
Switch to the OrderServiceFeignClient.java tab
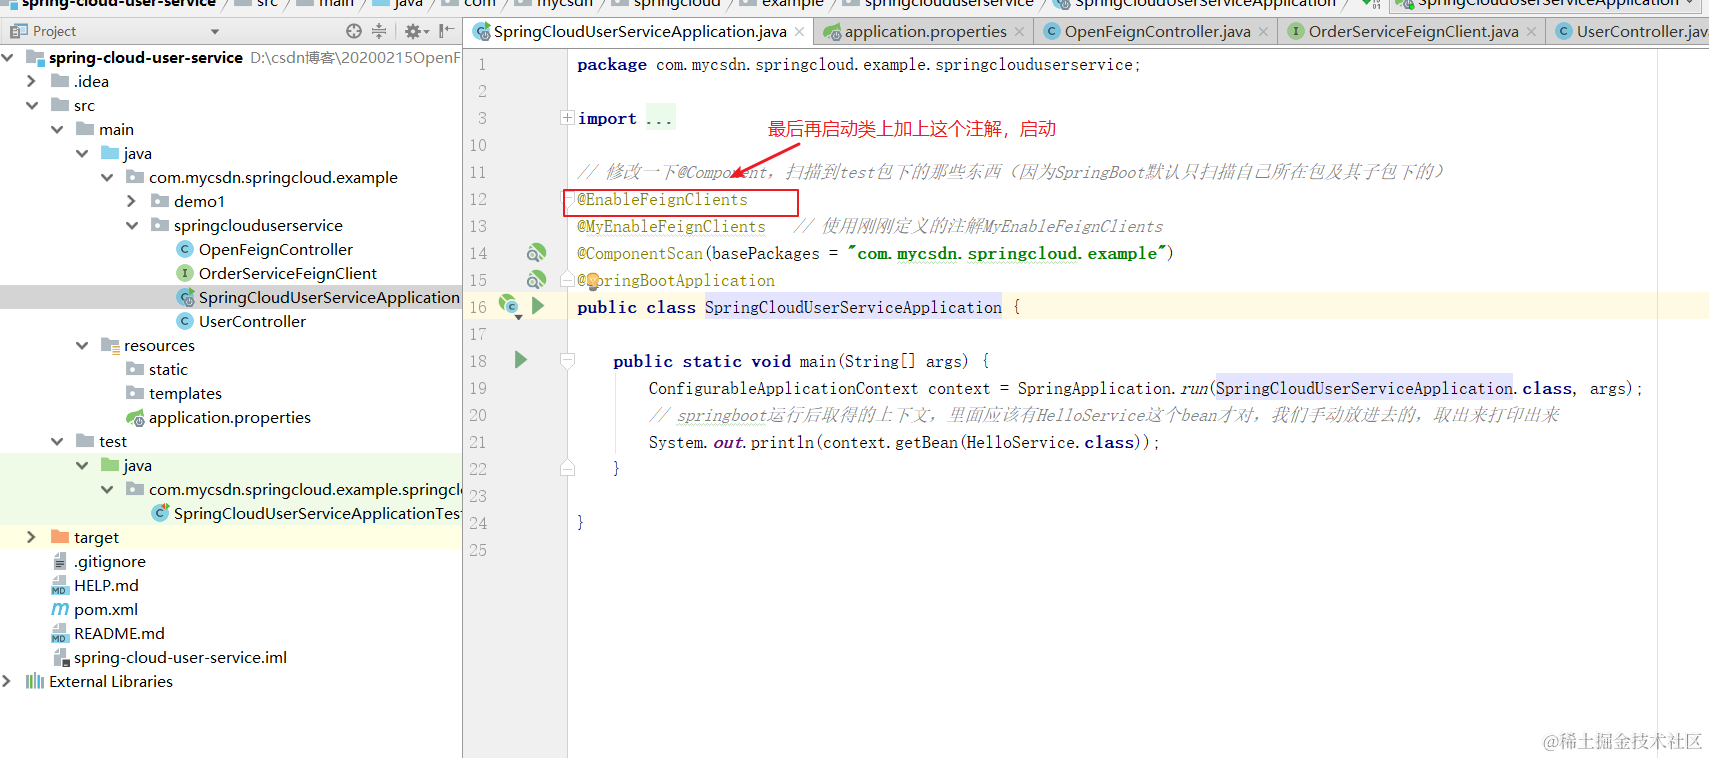(1412, 32)
